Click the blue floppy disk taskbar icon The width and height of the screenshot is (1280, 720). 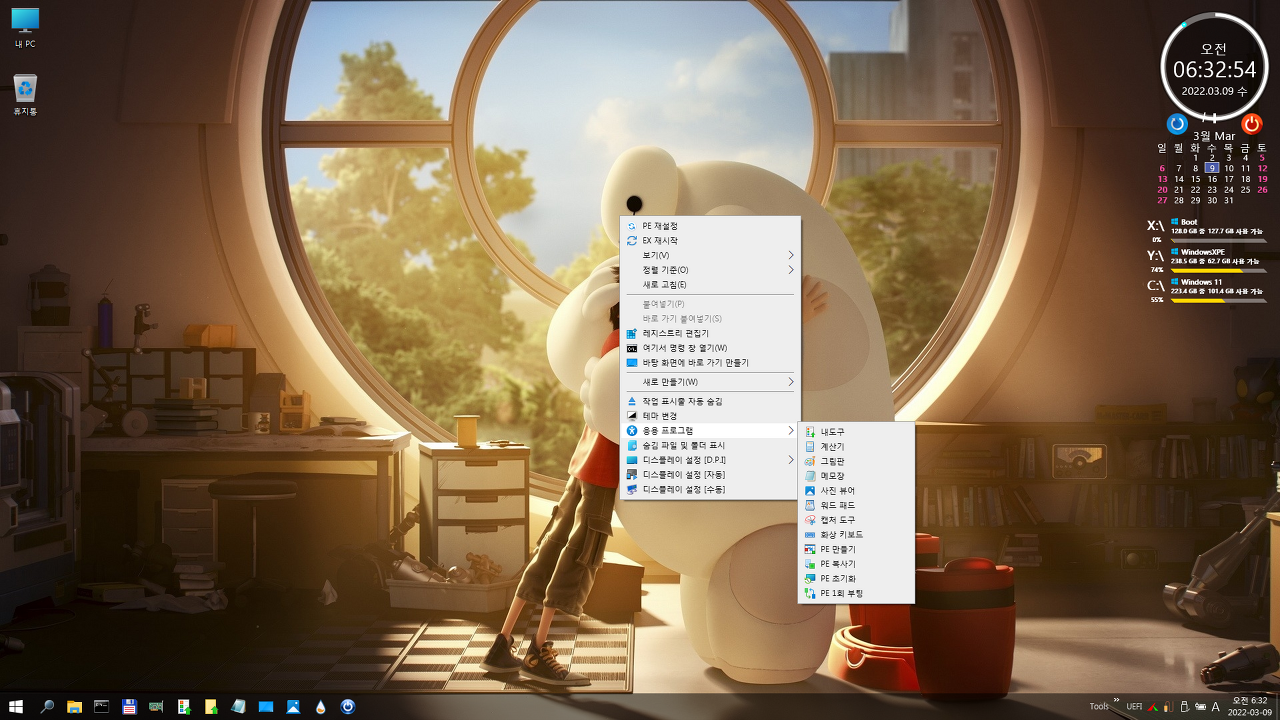click(129, 706)
